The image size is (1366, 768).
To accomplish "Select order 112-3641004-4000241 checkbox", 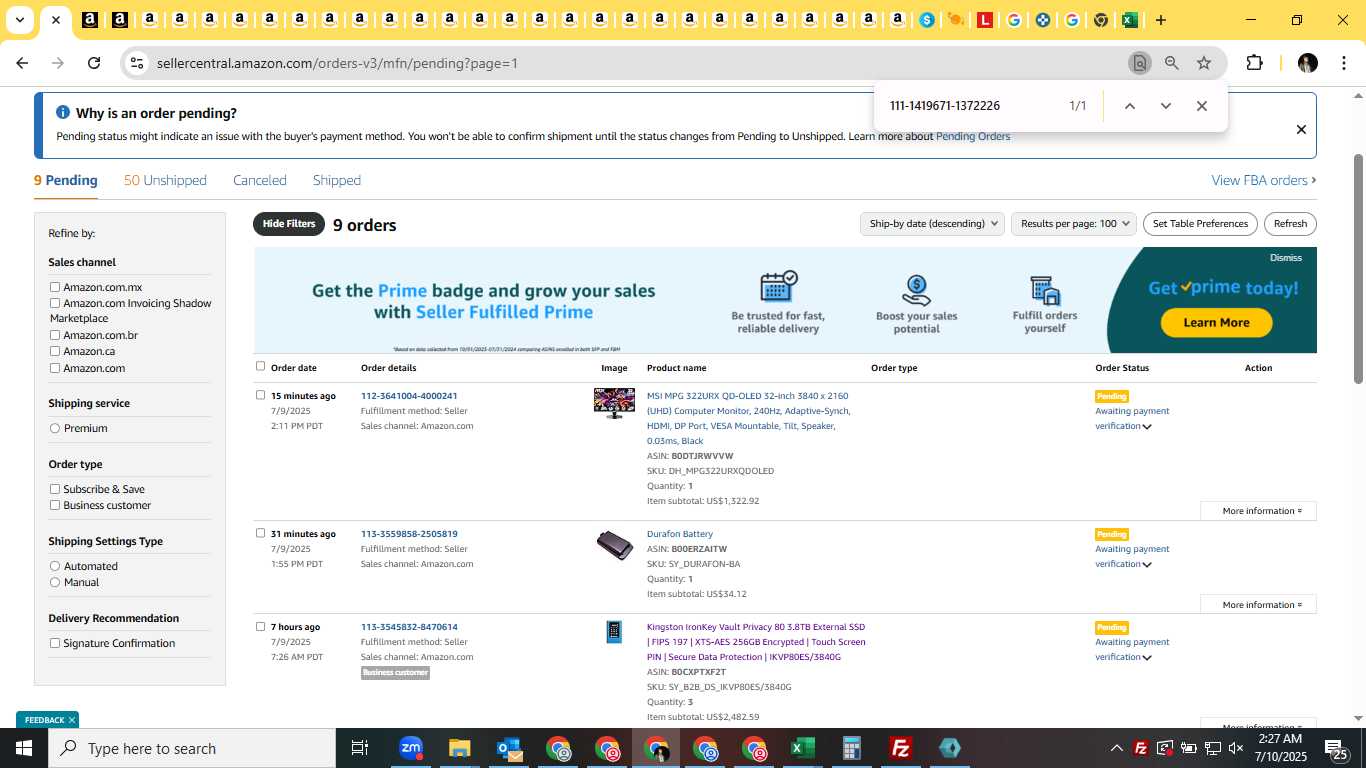I will pos(261,395).
